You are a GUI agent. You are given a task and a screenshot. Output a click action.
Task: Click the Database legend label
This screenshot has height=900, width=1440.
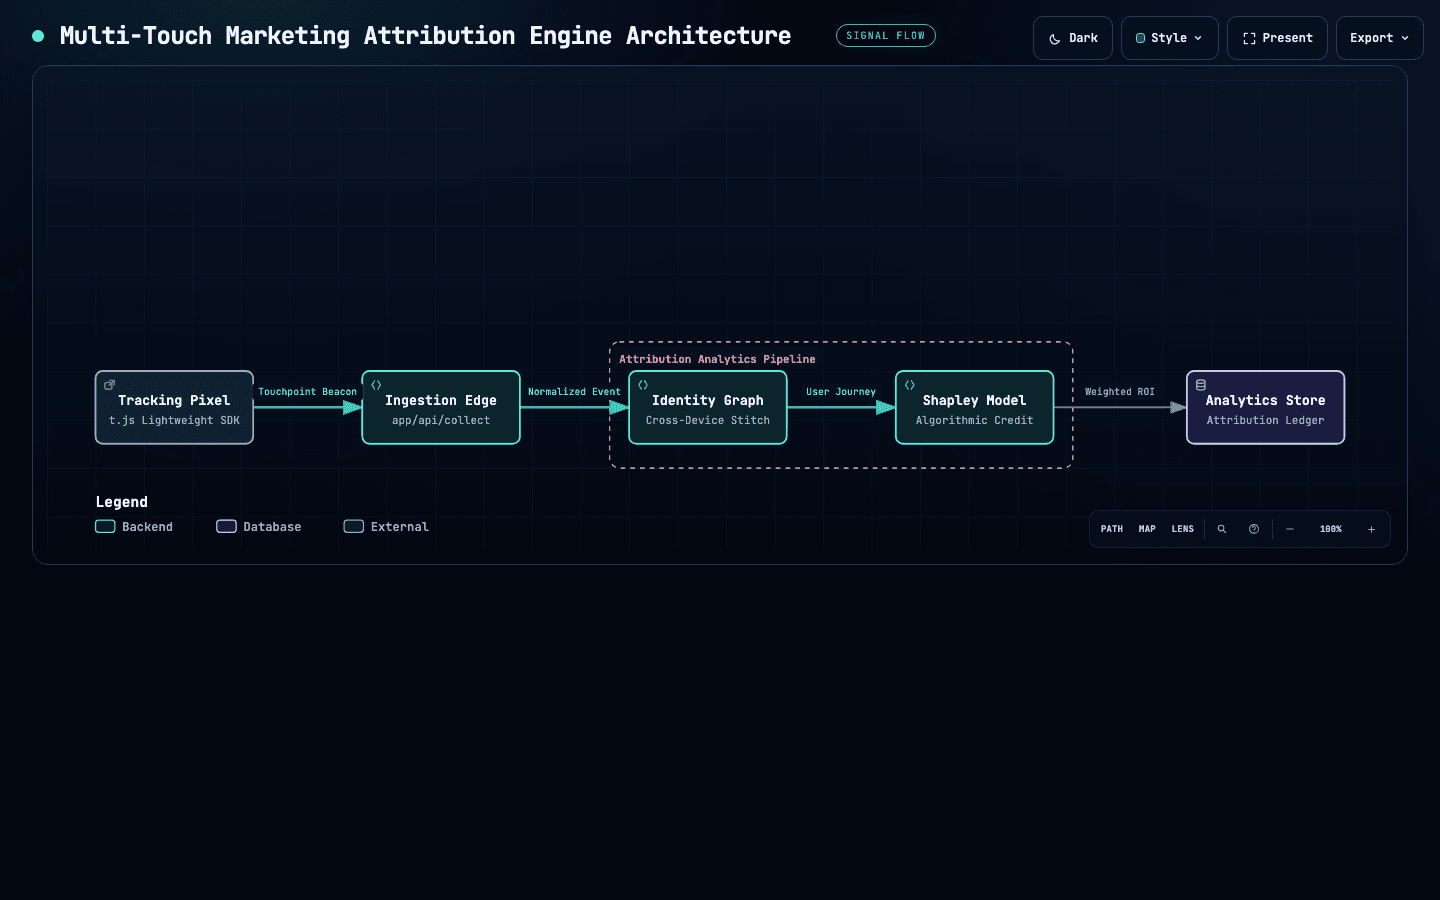(x=272, y=527)
